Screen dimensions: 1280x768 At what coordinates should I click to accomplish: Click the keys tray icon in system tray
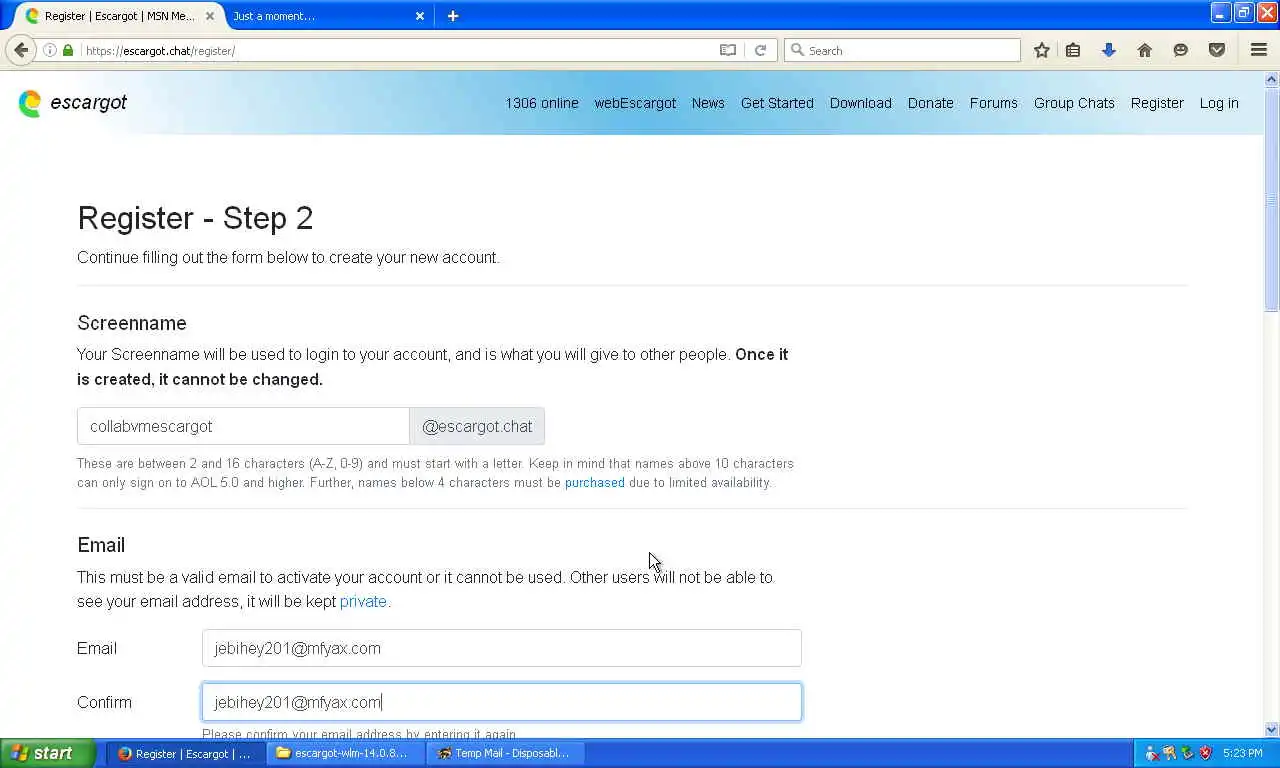(1170, 753)
